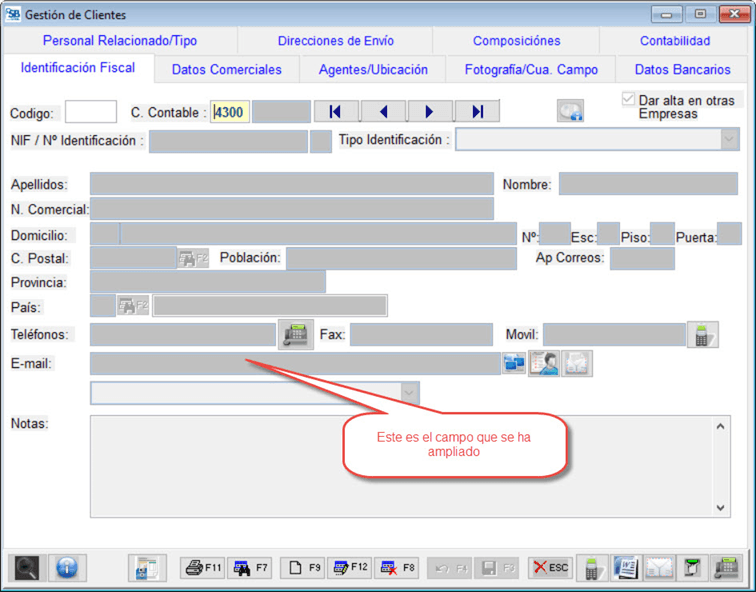Viewport: 756px width, 592px height.
Task: Open the Contabilidad tab
Action: (675, 41)
